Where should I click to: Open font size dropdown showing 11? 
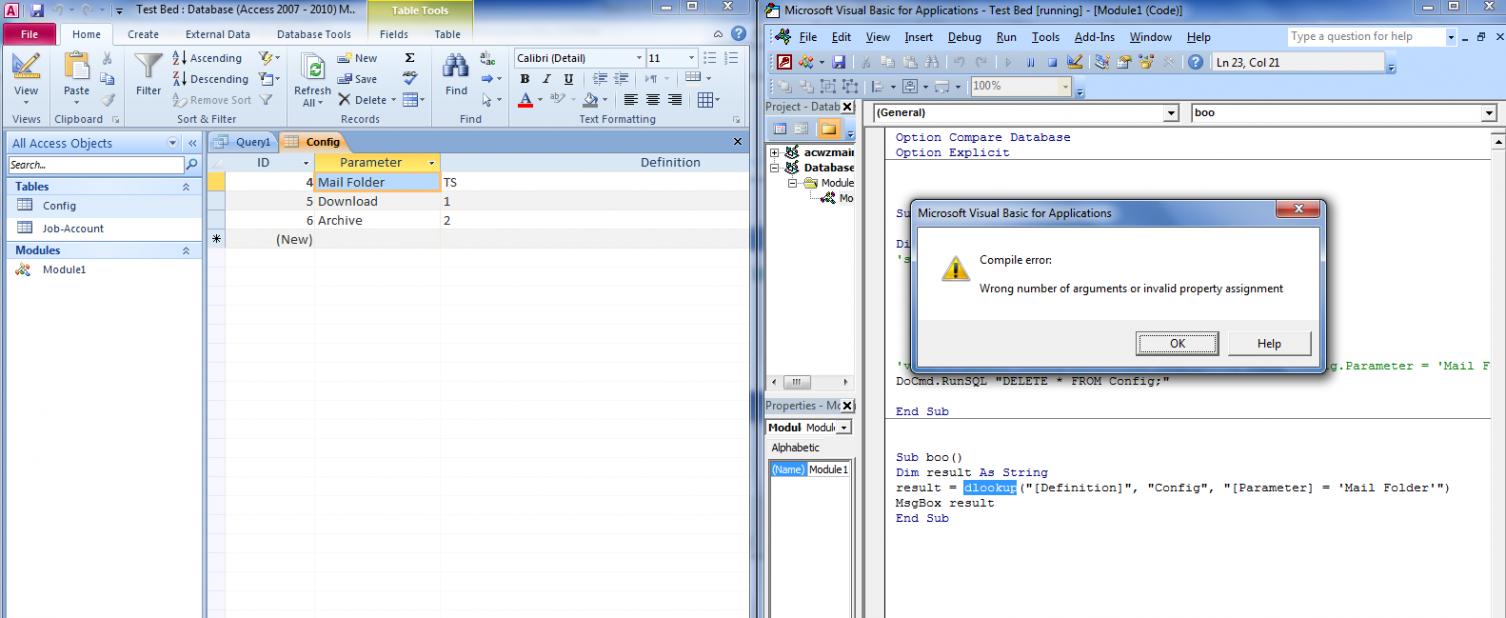692,58
